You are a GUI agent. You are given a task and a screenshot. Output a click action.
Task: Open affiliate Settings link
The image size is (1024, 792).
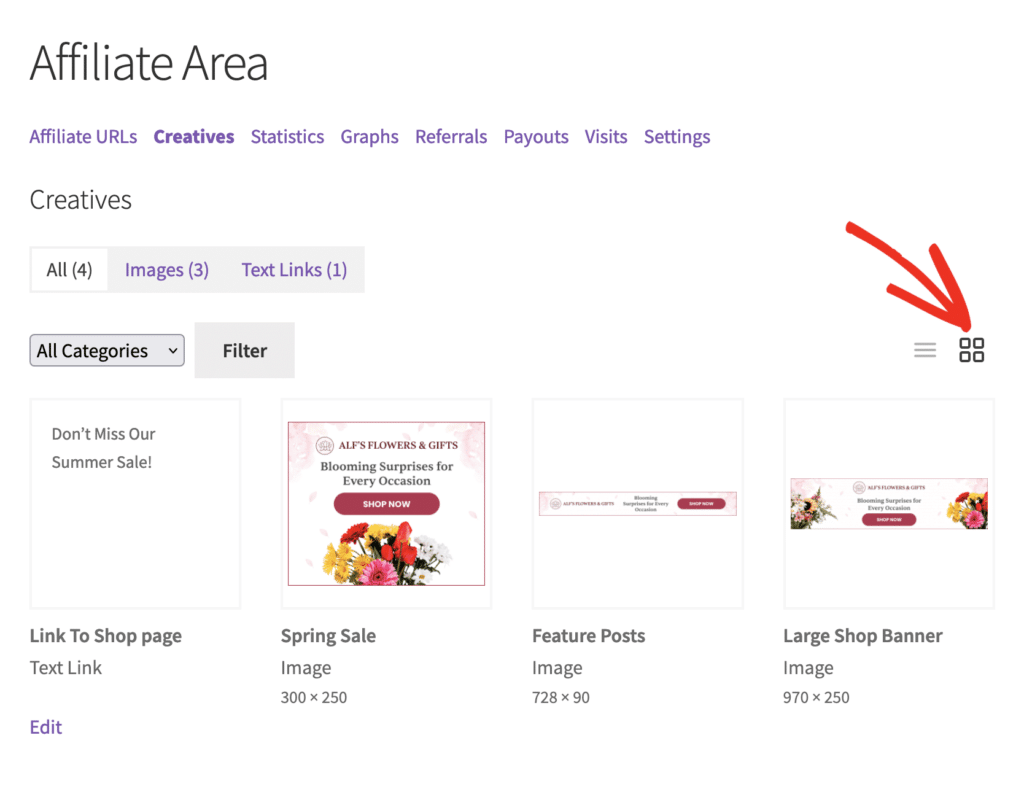677,136
